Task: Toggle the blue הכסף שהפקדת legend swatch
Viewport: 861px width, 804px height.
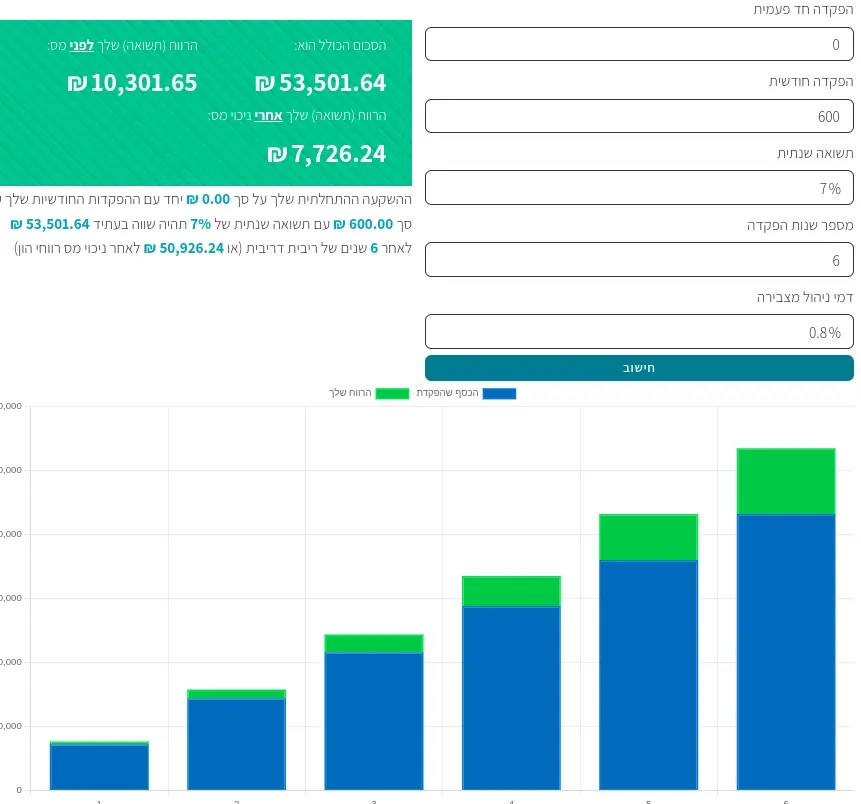Action: [x=499, y=393]
